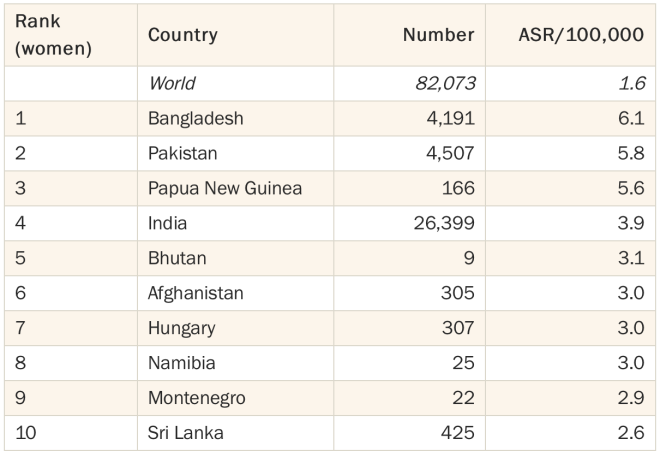Select the World row label
Viewport: 660px width, 451px height.
click(x=172, y=83)
